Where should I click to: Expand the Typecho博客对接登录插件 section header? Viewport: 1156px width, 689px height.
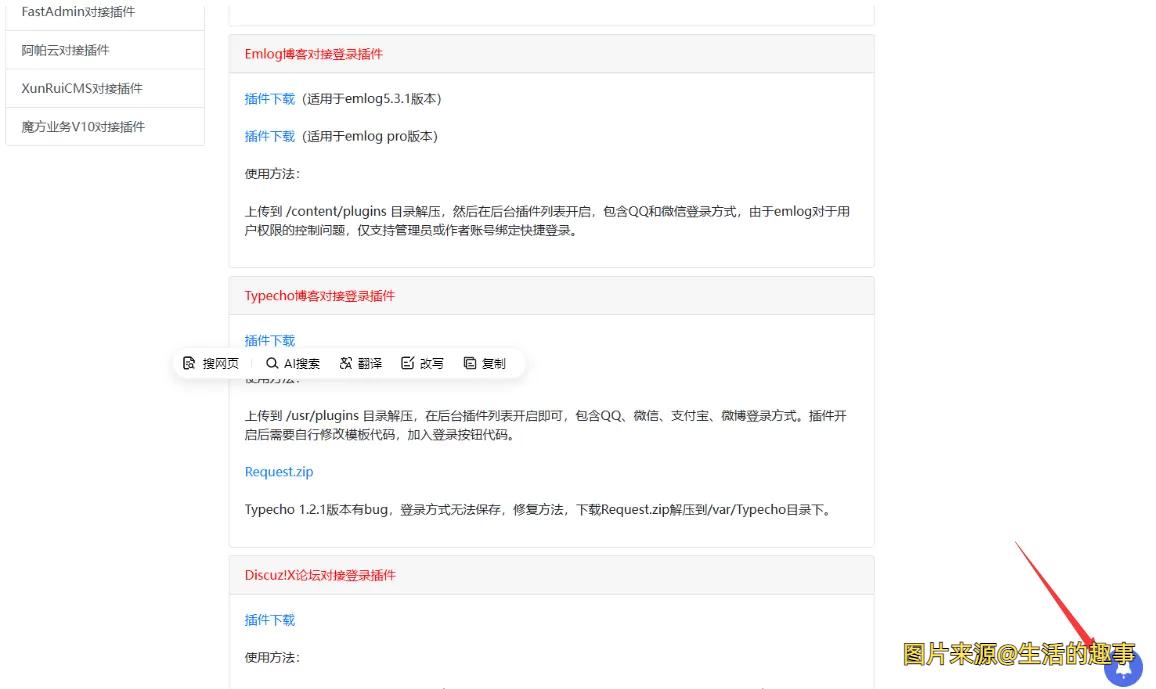tap(320, 295)
